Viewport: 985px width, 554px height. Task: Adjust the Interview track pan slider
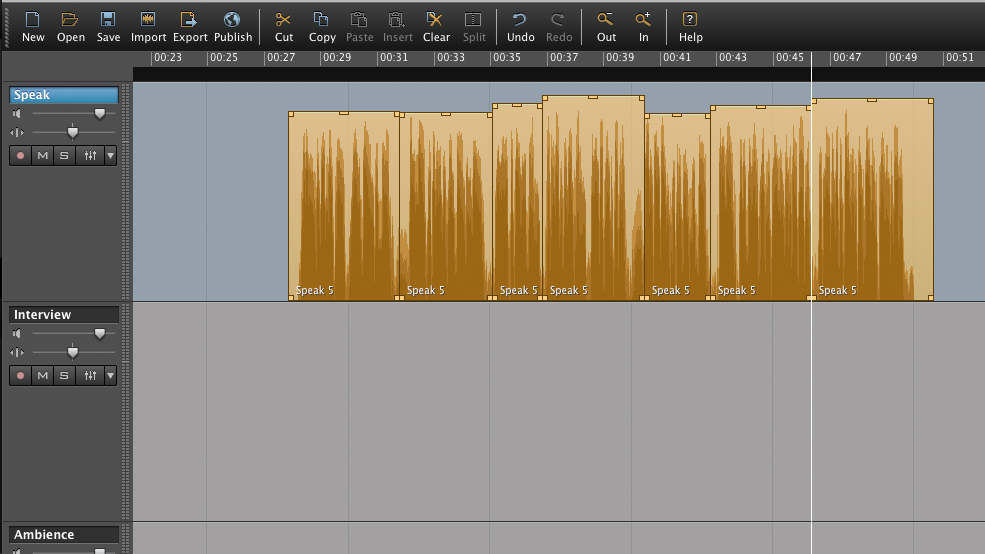pos(73,352)
